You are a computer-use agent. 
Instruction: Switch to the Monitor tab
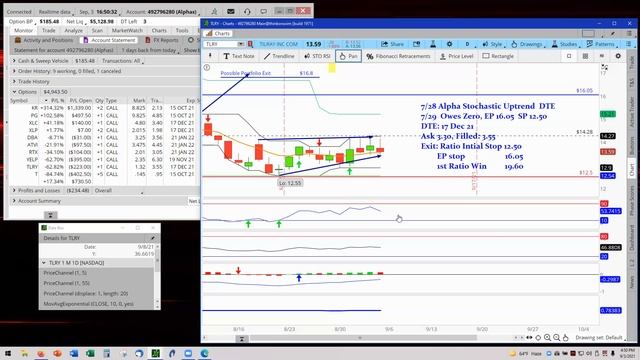point(23,31)
